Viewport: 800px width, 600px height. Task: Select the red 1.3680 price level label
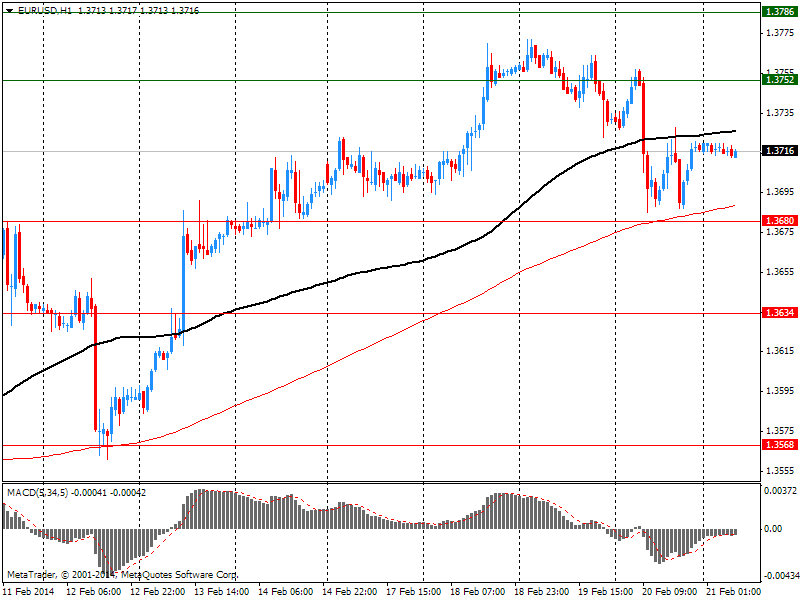click(780, 221)
